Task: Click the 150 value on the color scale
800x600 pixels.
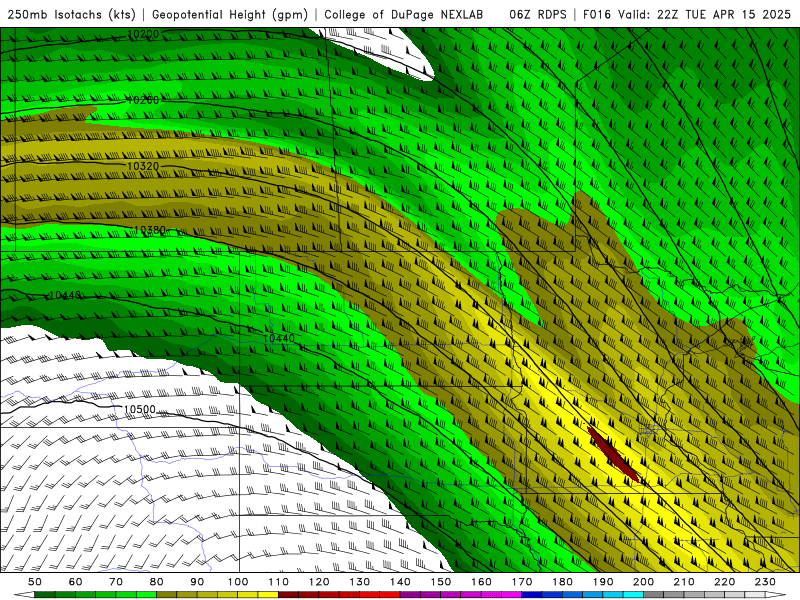Action: 441,582
